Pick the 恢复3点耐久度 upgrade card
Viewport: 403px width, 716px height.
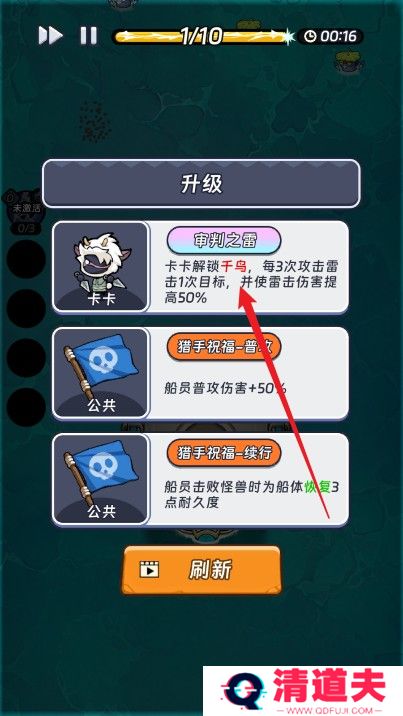pyautogui.click(x=201, y=479)
